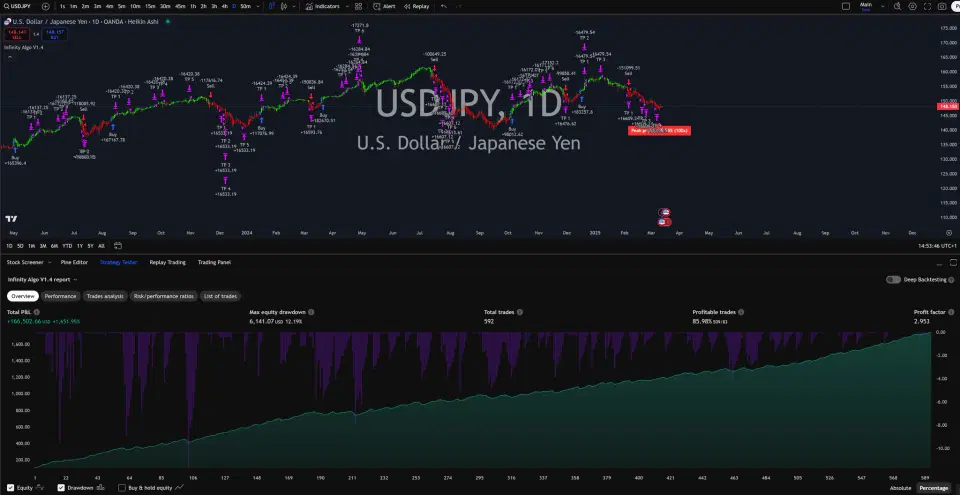Toggle the Equity checkbox
The image size is (960, 495).
[10, 488]
